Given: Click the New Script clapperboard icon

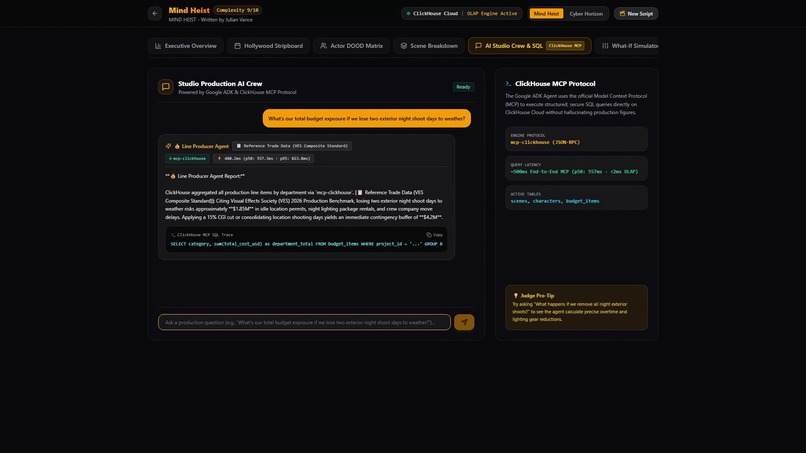Looking at the screenshot, I should [x=622, y=13].
